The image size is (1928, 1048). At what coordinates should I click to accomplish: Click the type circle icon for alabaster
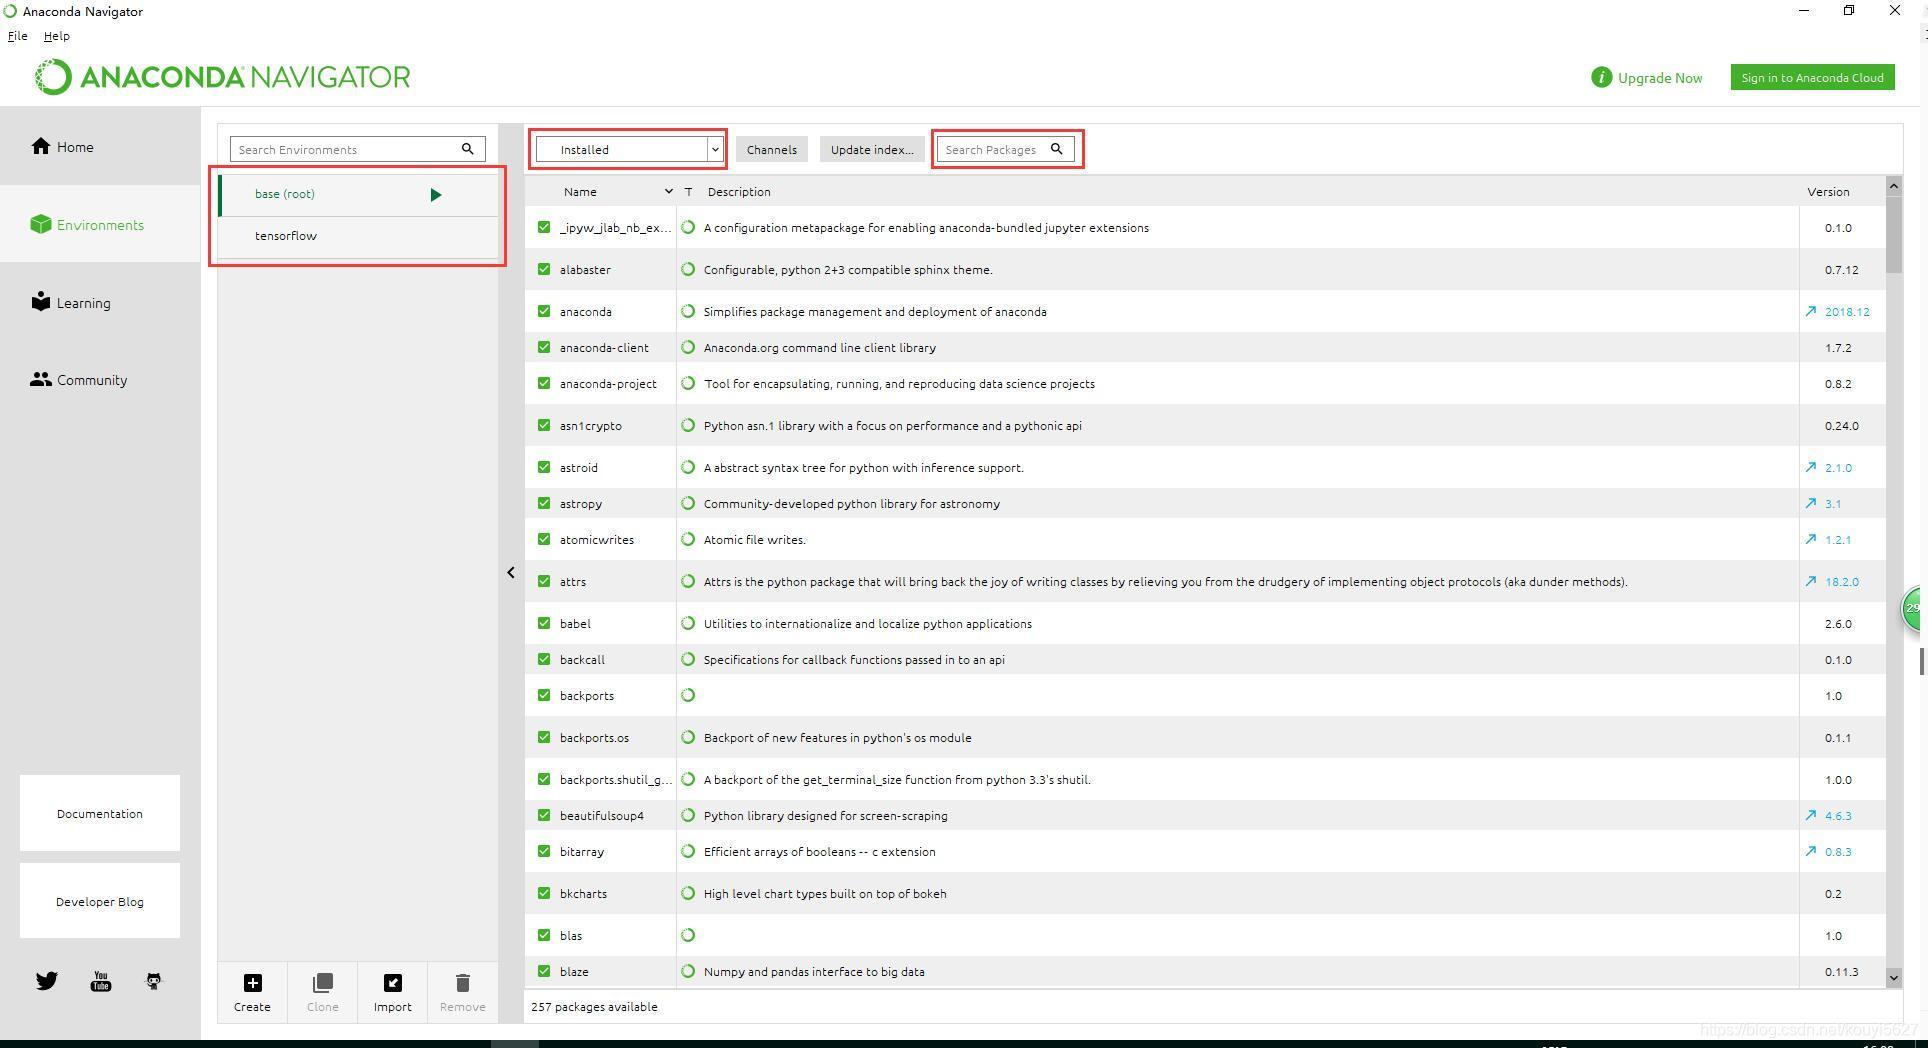coord(688,270)
